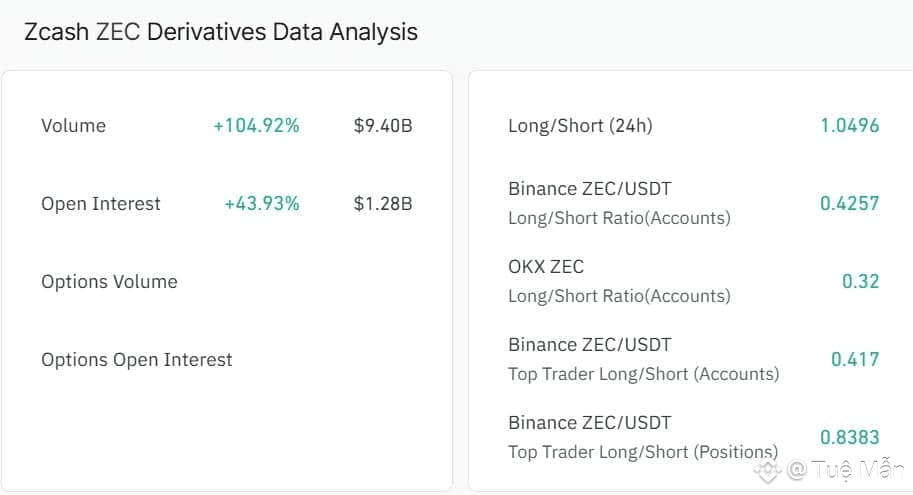This screenshot has width=913, height=495.
Task: Click the 1.0496 long/short value
Action: pyautogui.click(x=849, y=126)
